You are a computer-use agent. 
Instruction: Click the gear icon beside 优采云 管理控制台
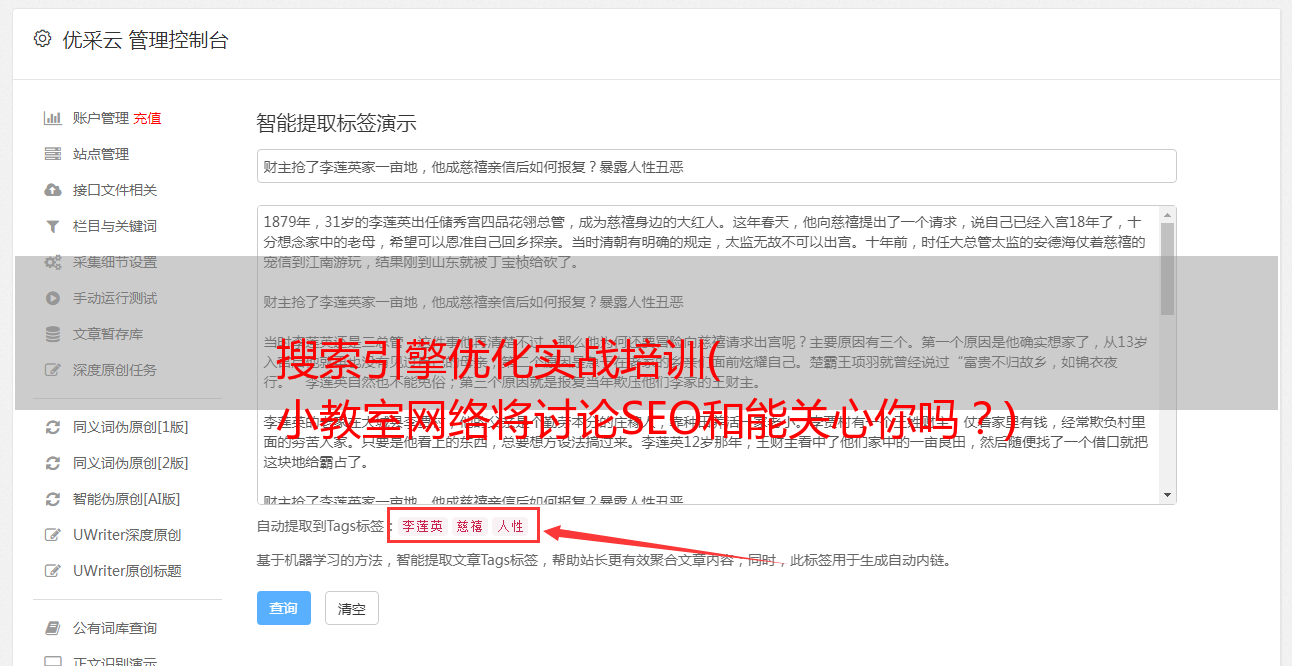click(42, 39)
